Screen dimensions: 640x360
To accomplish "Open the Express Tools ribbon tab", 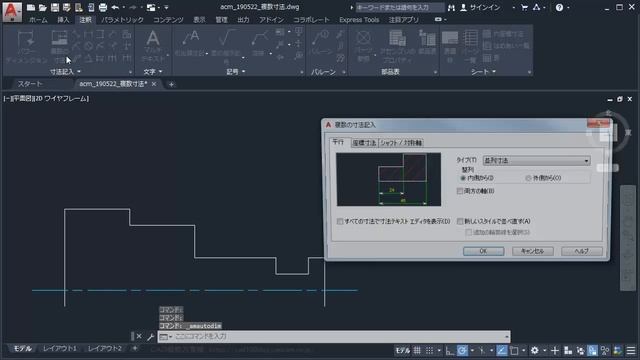I will (359, 20).
